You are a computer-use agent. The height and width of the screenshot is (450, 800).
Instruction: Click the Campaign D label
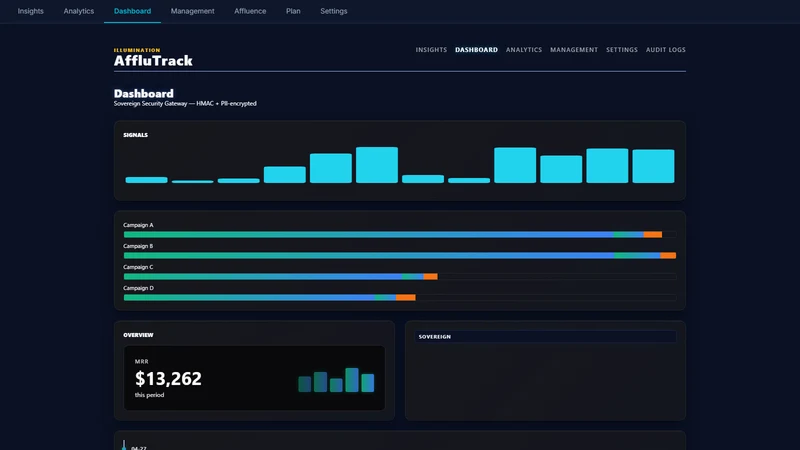click(x=138, y=288)
